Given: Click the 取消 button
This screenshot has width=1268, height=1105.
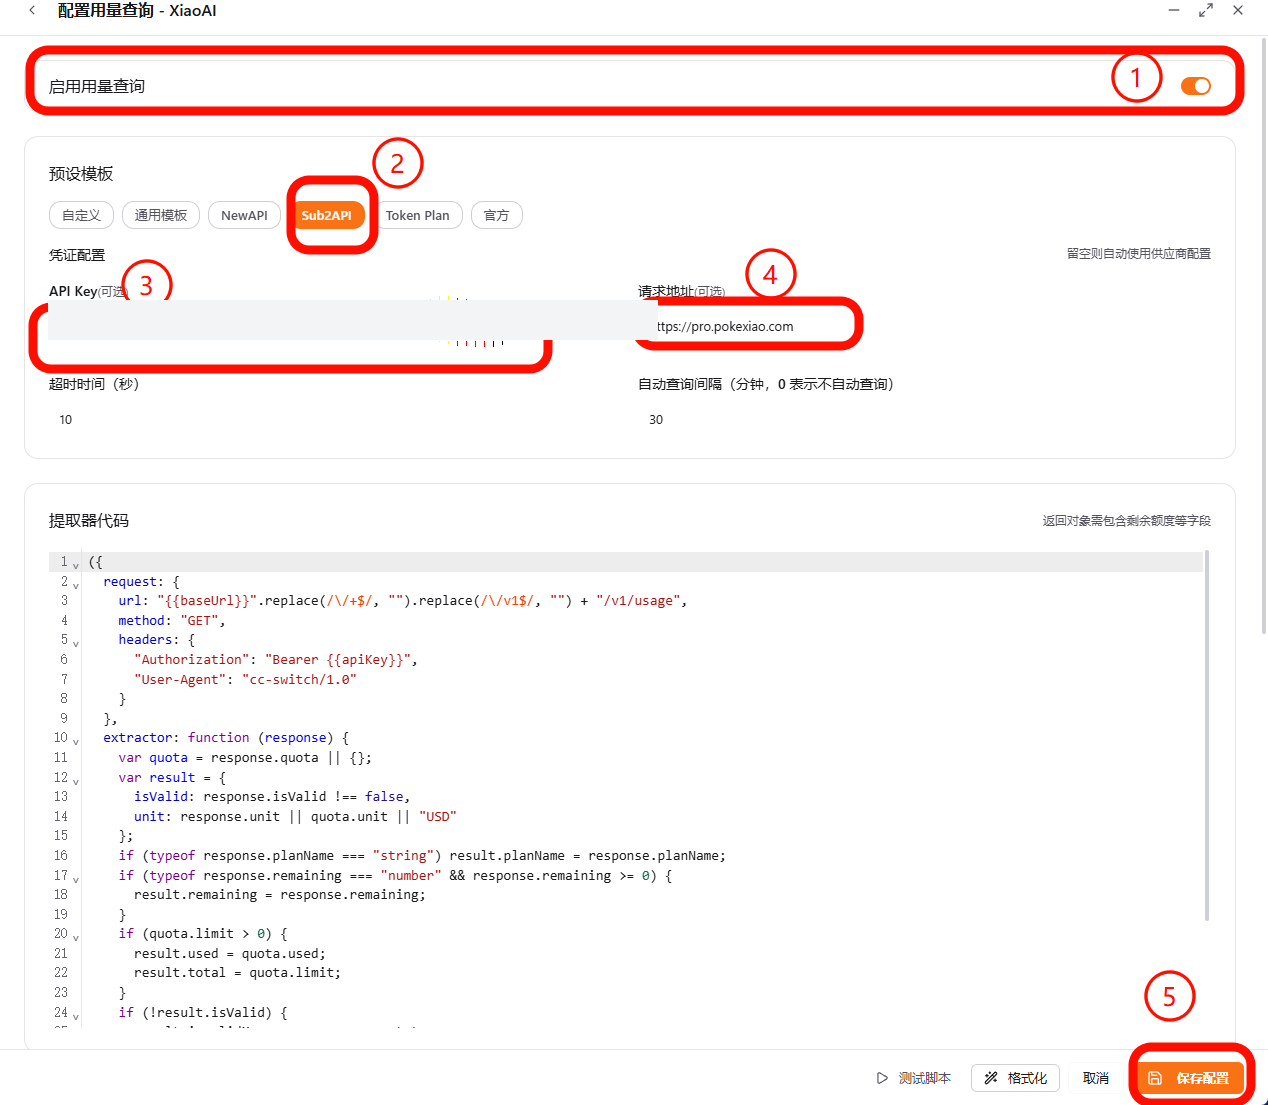Looking at the screenshot, I should pyautogui.click(x=1096, y=1078).
